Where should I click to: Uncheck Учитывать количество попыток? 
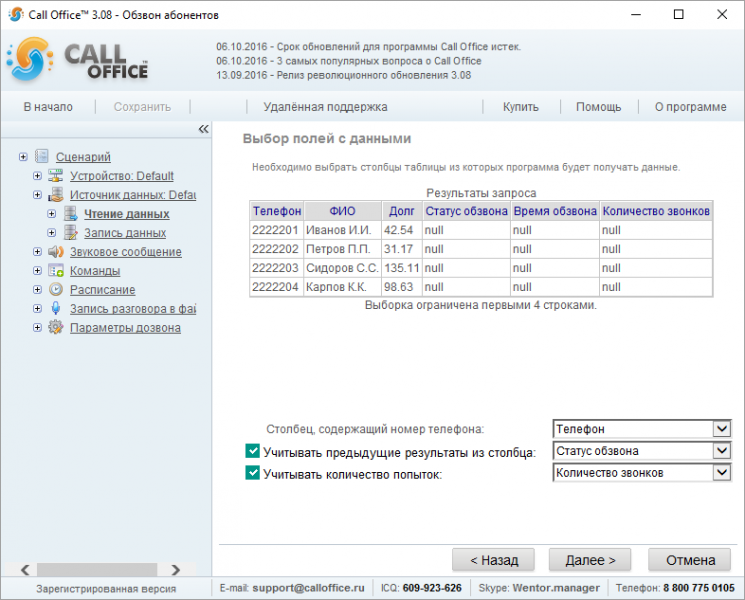[252, 473]
